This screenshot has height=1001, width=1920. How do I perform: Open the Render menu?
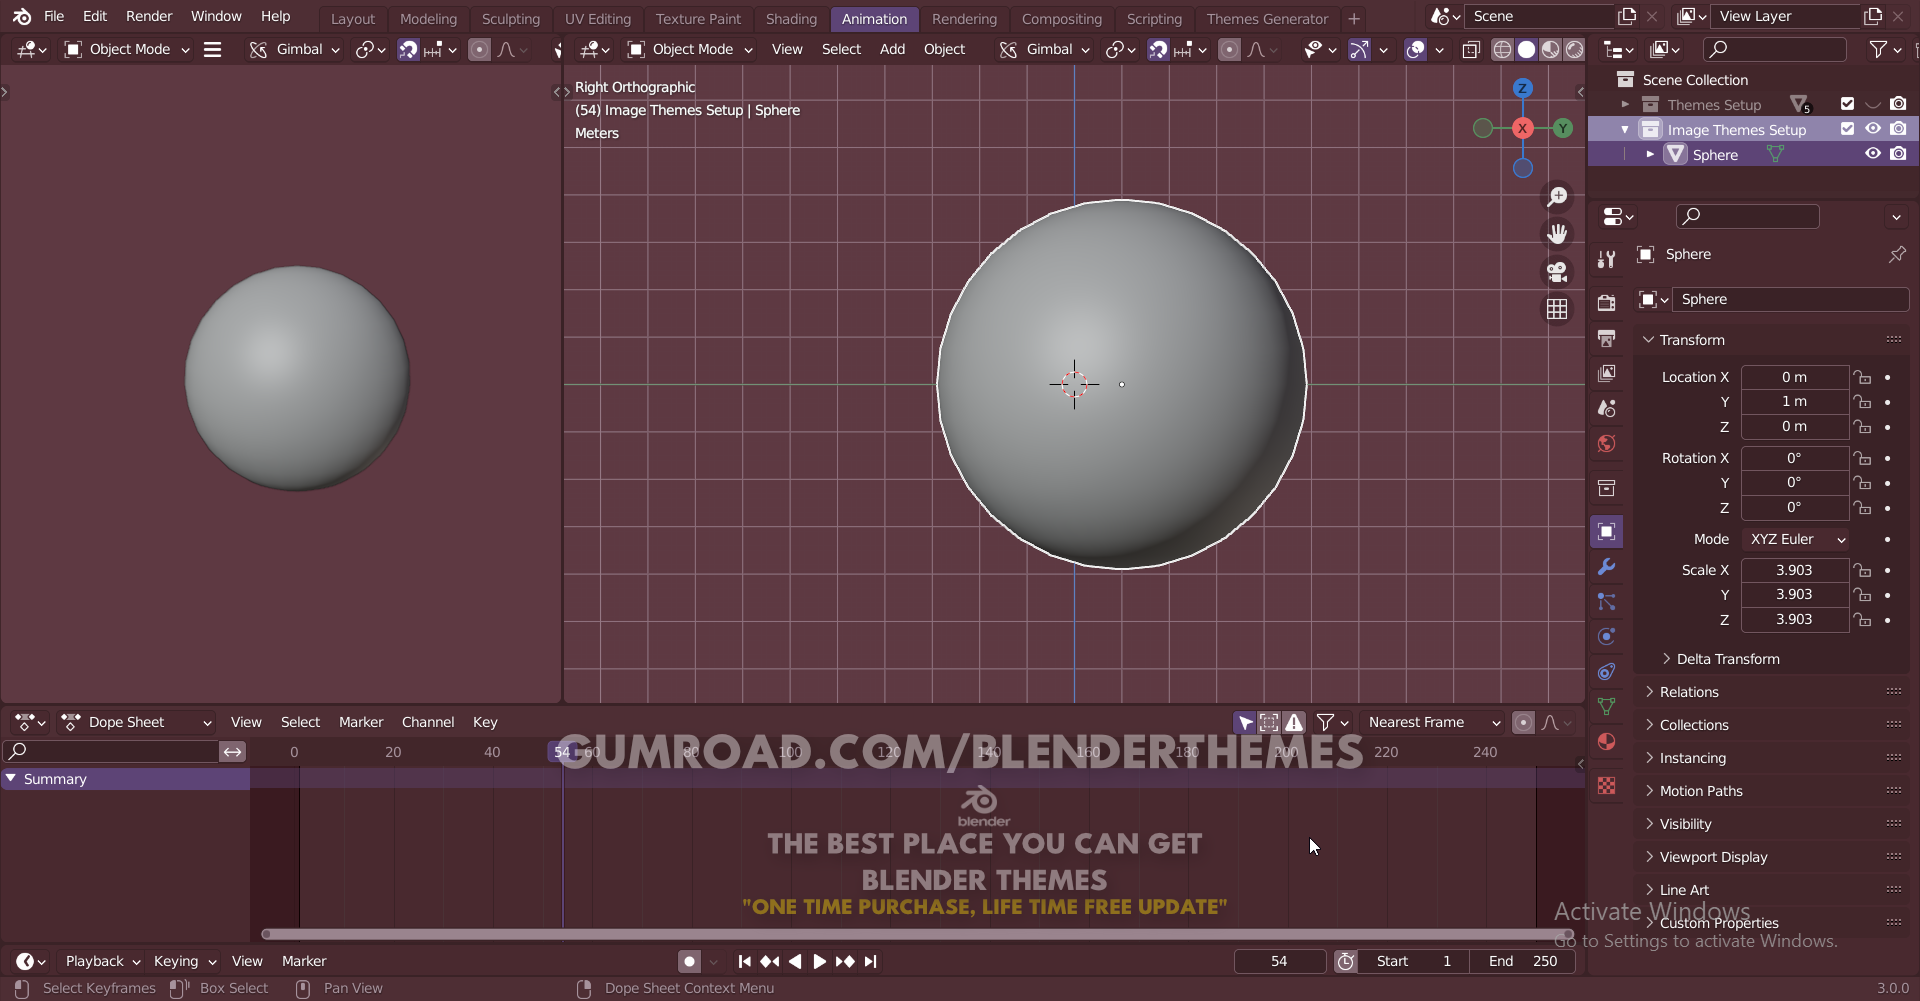(149, 16)
